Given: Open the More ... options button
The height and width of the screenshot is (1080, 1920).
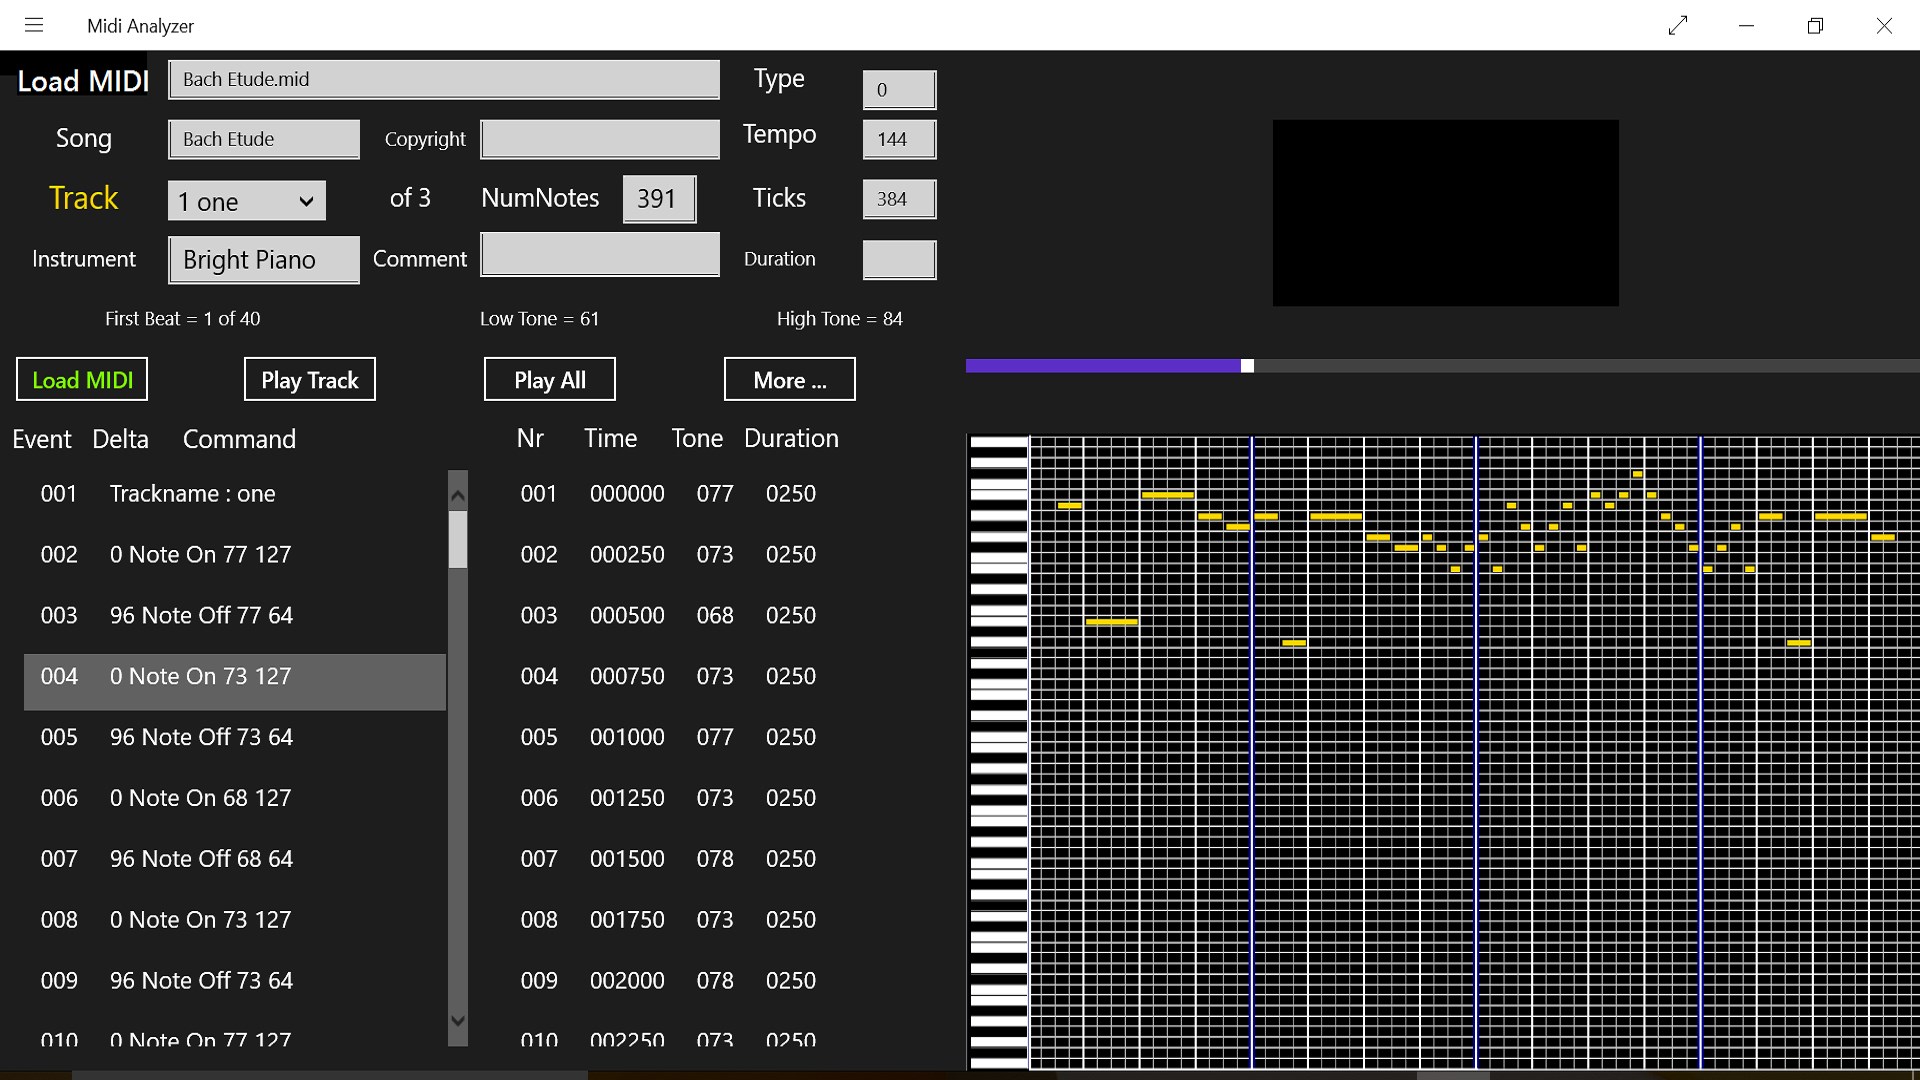Looking at the screenshot, I should click(790, 380).
